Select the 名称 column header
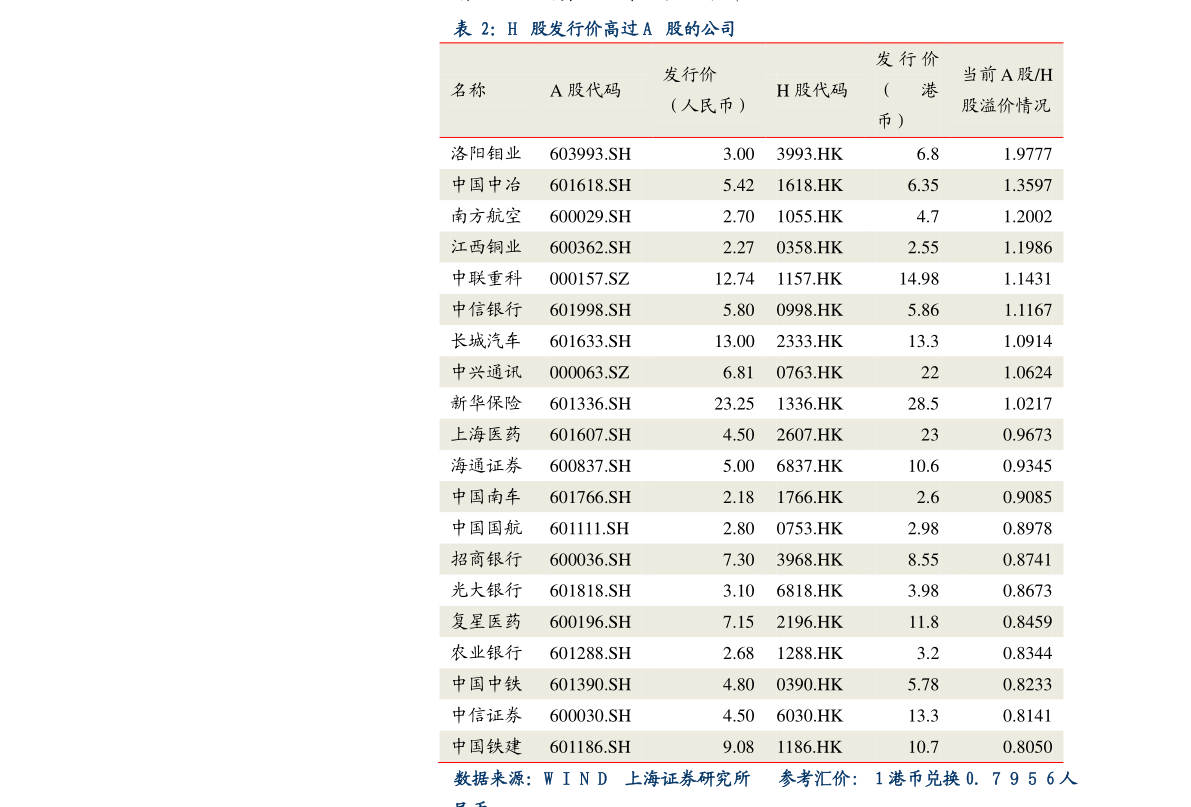The width and height of the screenshot is (1191, 807). click(468, 90)
